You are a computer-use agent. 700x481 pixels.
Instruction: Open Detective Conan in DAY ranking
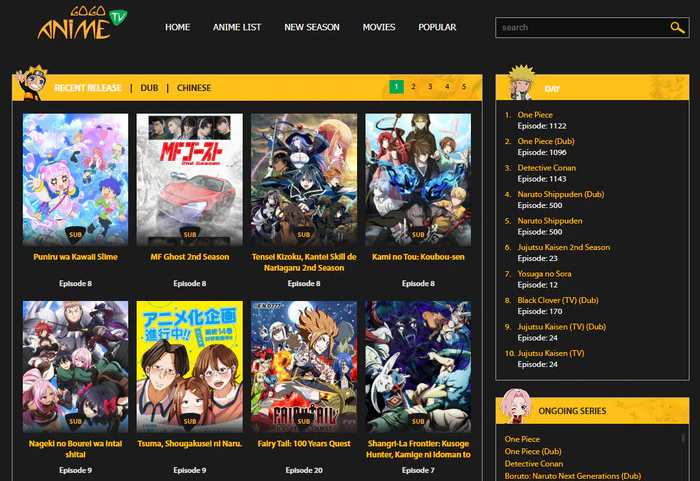546,168
